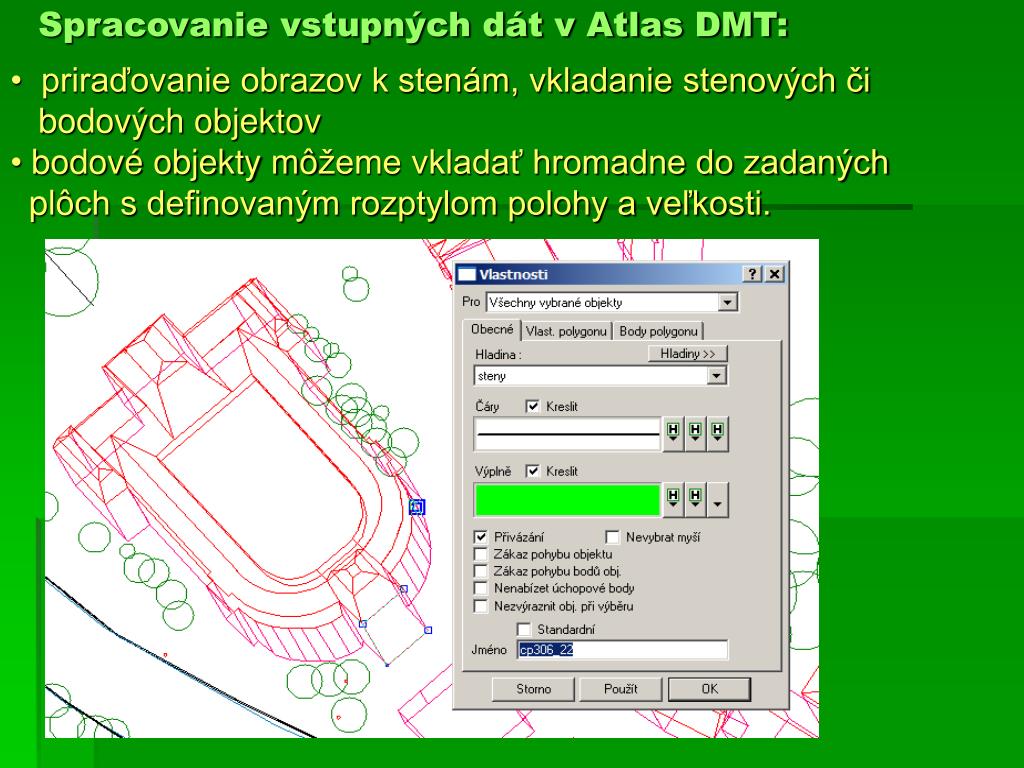Open the small arrow menu beside the fill swatch
Screen dimensions: 1024x768
coord(717,501)
